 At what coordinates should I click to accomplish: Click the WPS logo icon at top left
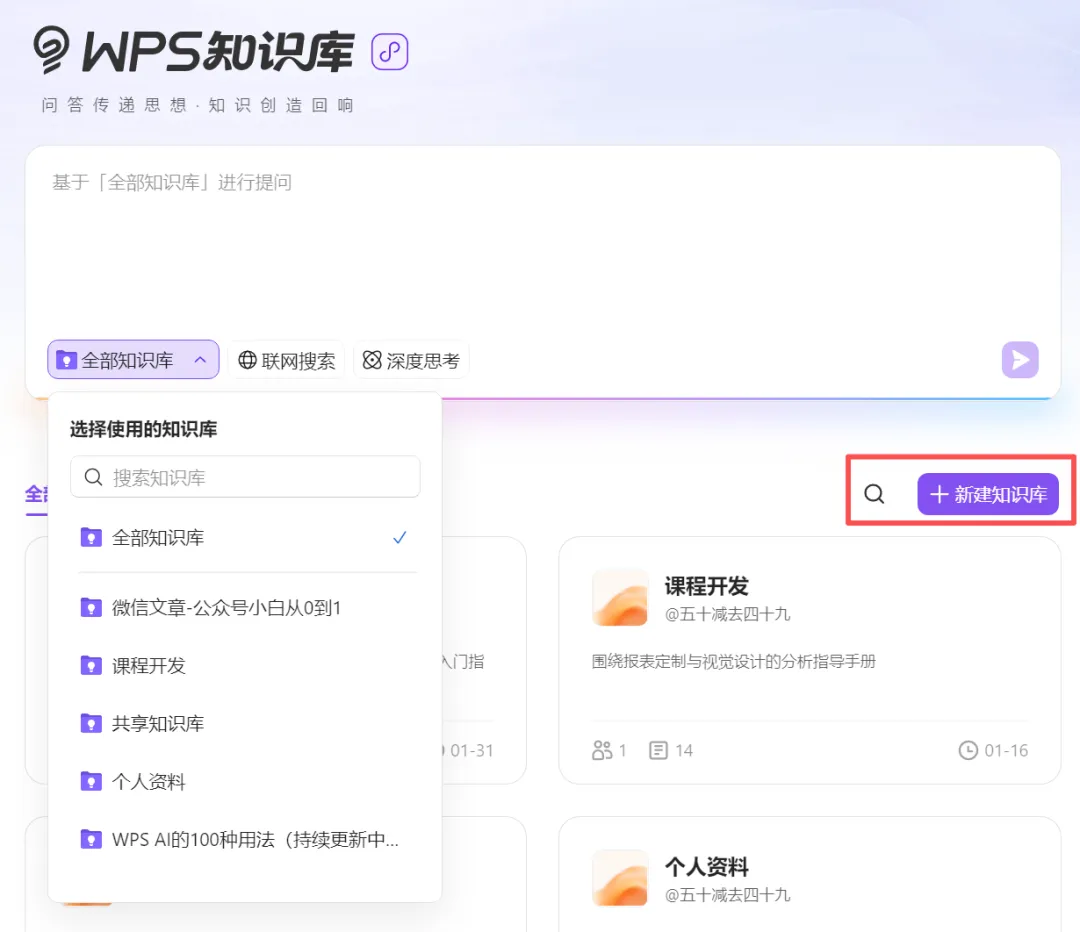[x=51, y=50]
